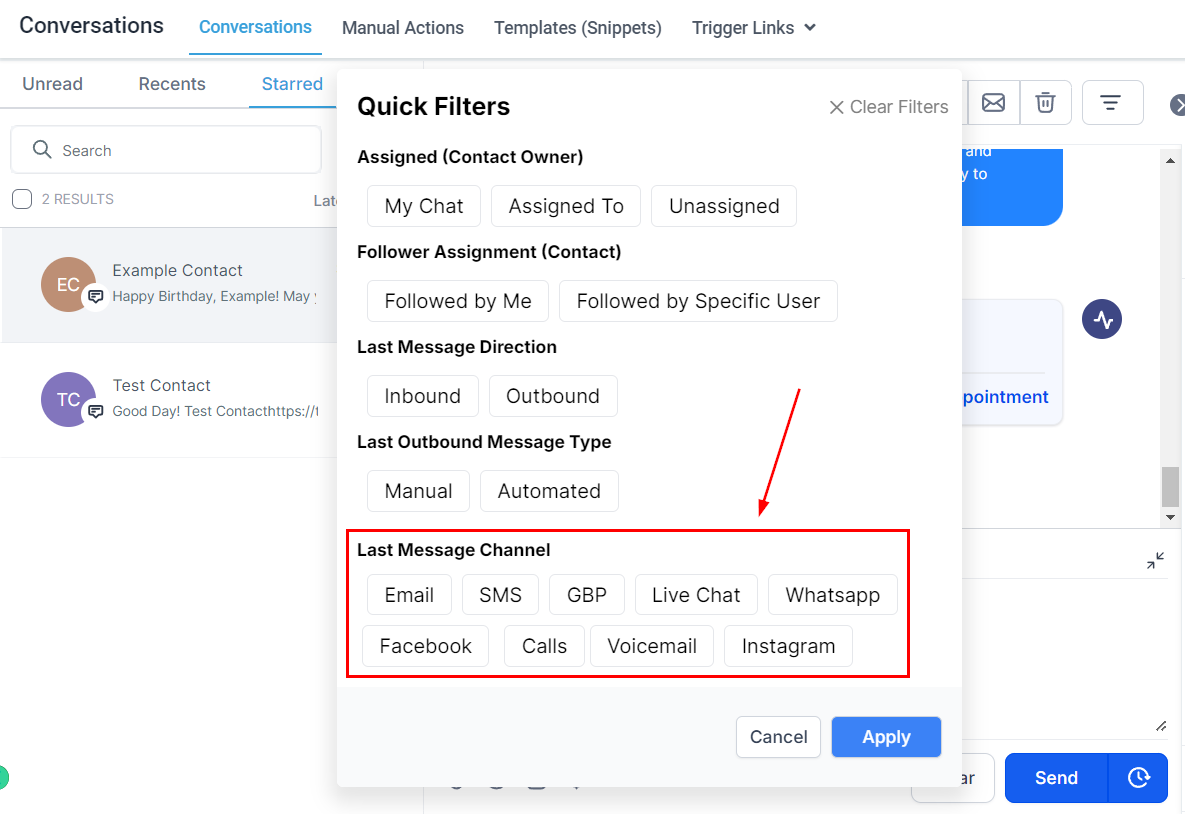Screen dimensions: 1185x814
Task: Click the search magnifier icon
Action: pyautogui.click(x=42, y=150)
